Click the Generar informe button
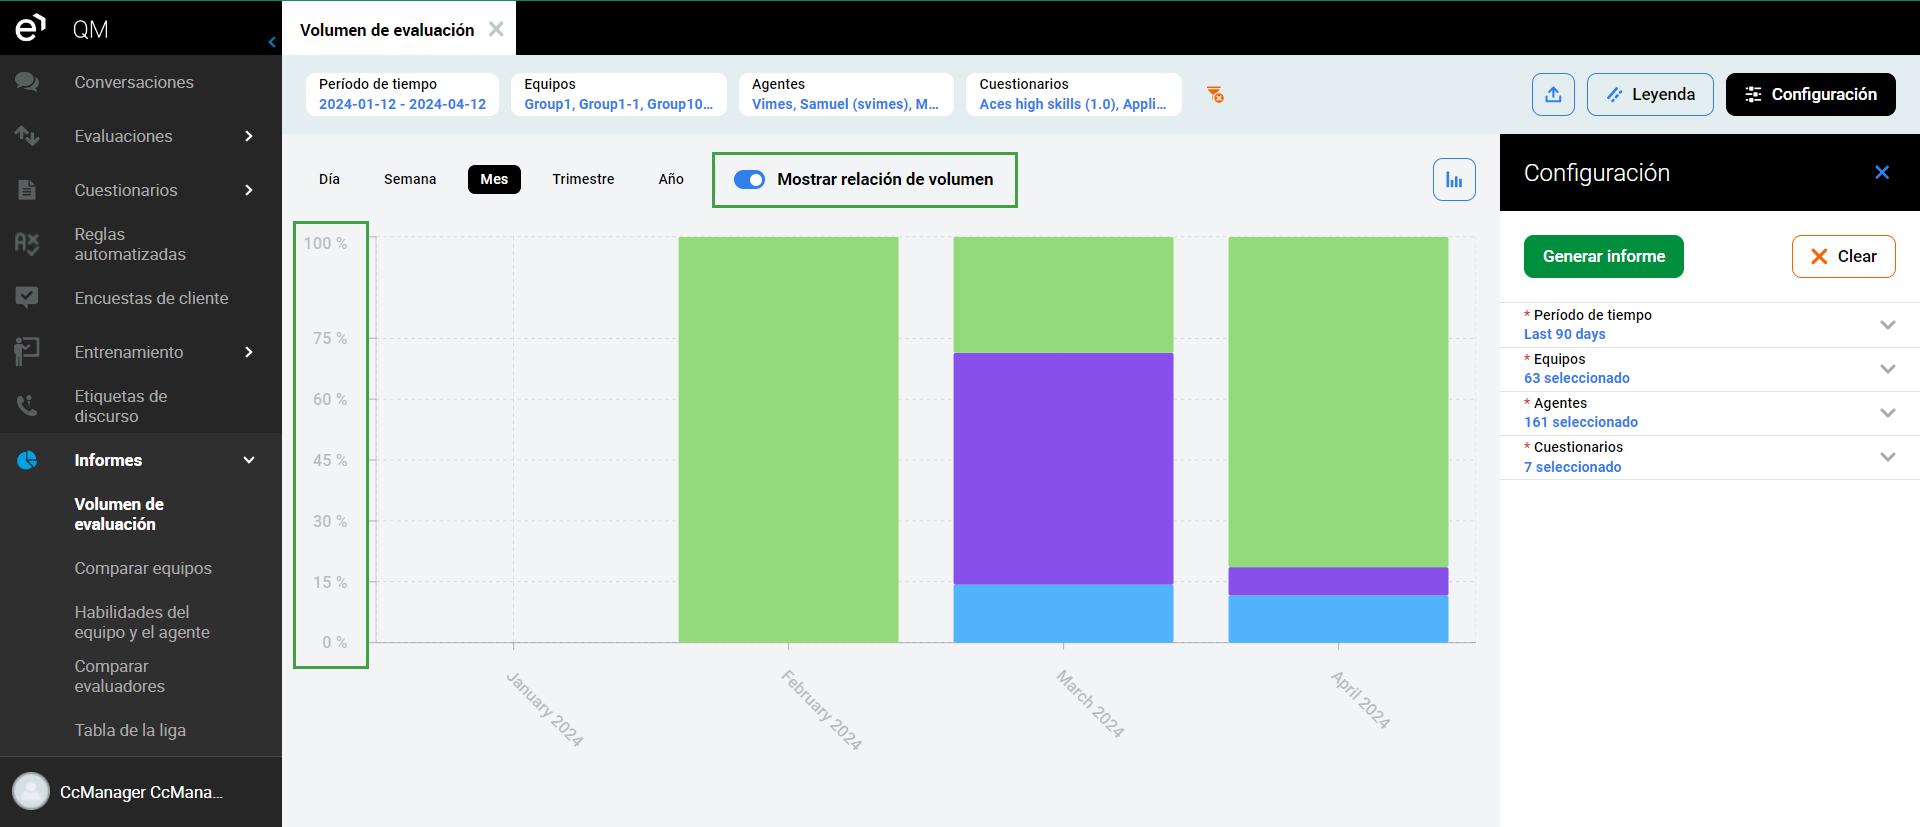The image size is (1920, 827). coord(1604,256)
